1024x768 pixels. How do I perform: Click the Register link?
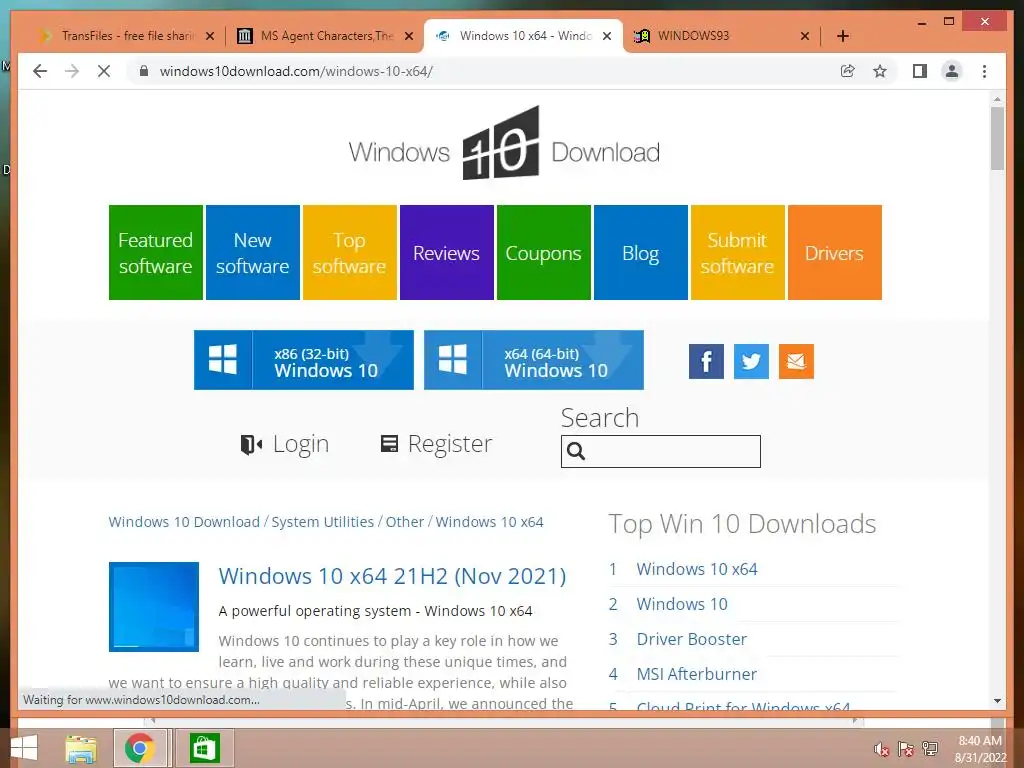point(436,444)
